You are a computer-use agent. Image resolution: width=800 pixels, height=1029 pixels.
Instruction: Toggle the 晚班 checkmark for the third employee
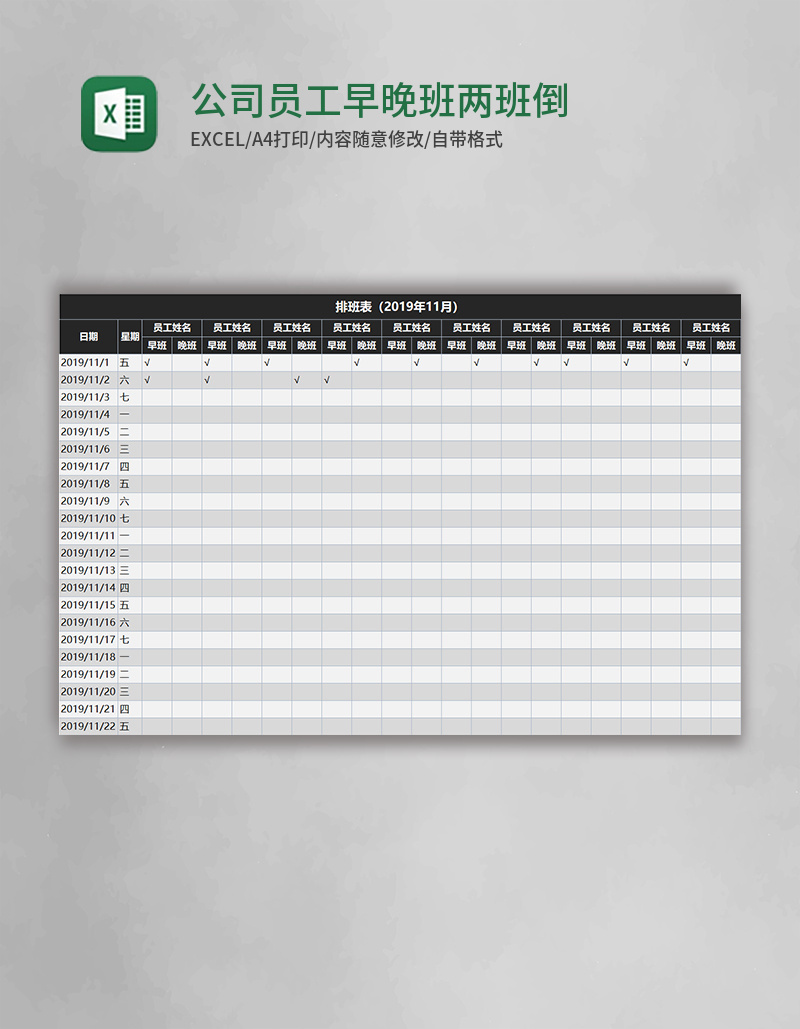[296, 379]
